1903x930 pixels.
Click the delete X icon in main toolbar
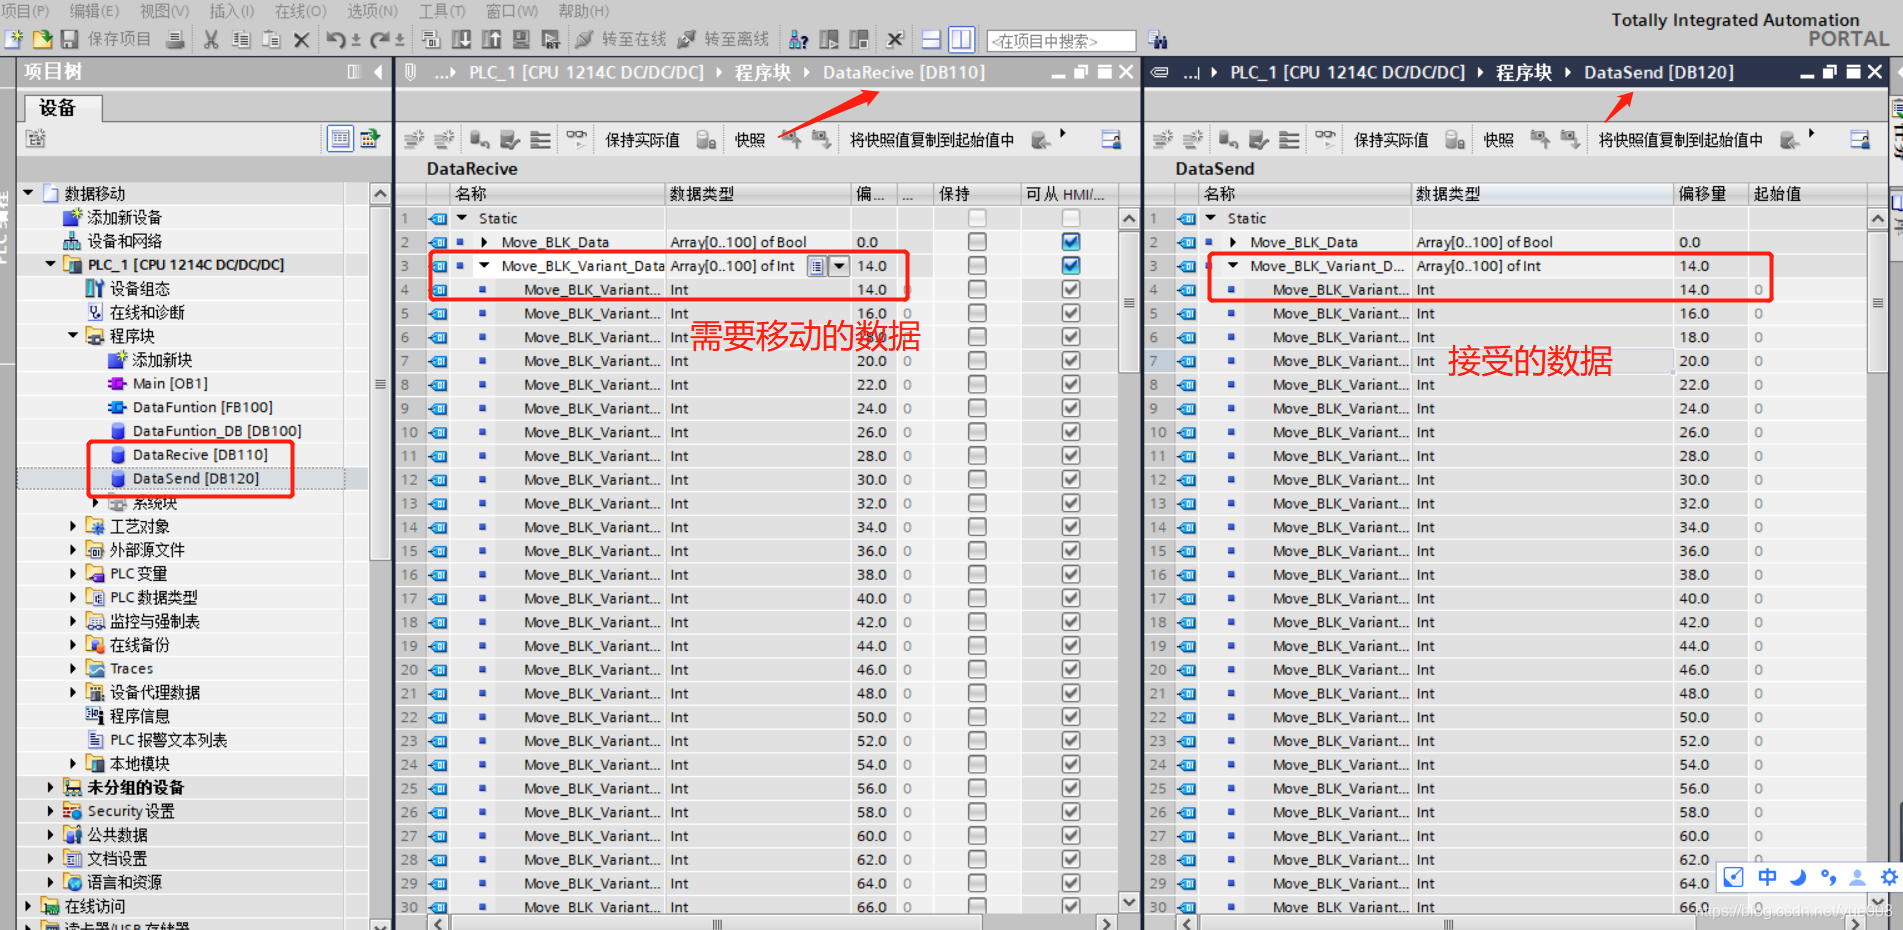tap(301, 40)
